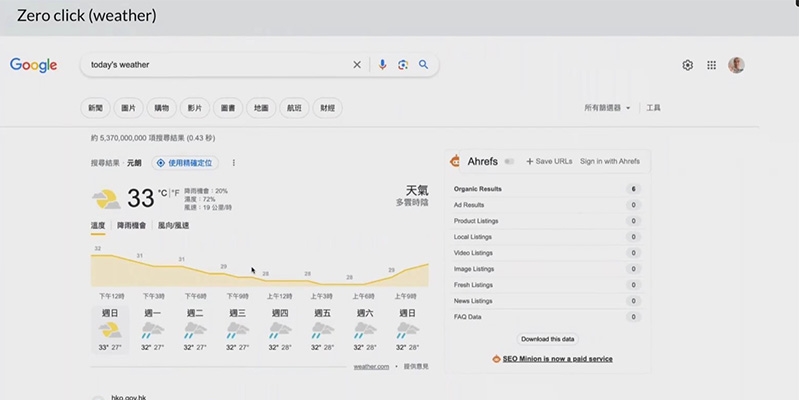Click the FAQ Data row

[547, 317]
